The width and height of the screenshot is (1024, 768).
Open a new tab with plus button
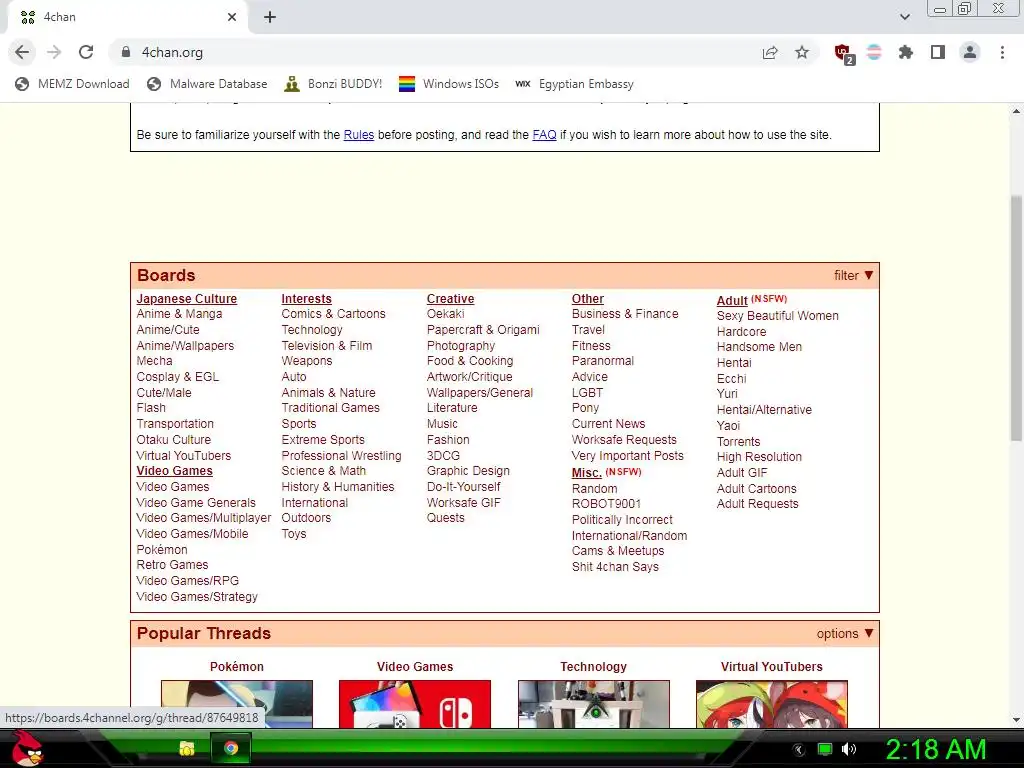[270, 17]
